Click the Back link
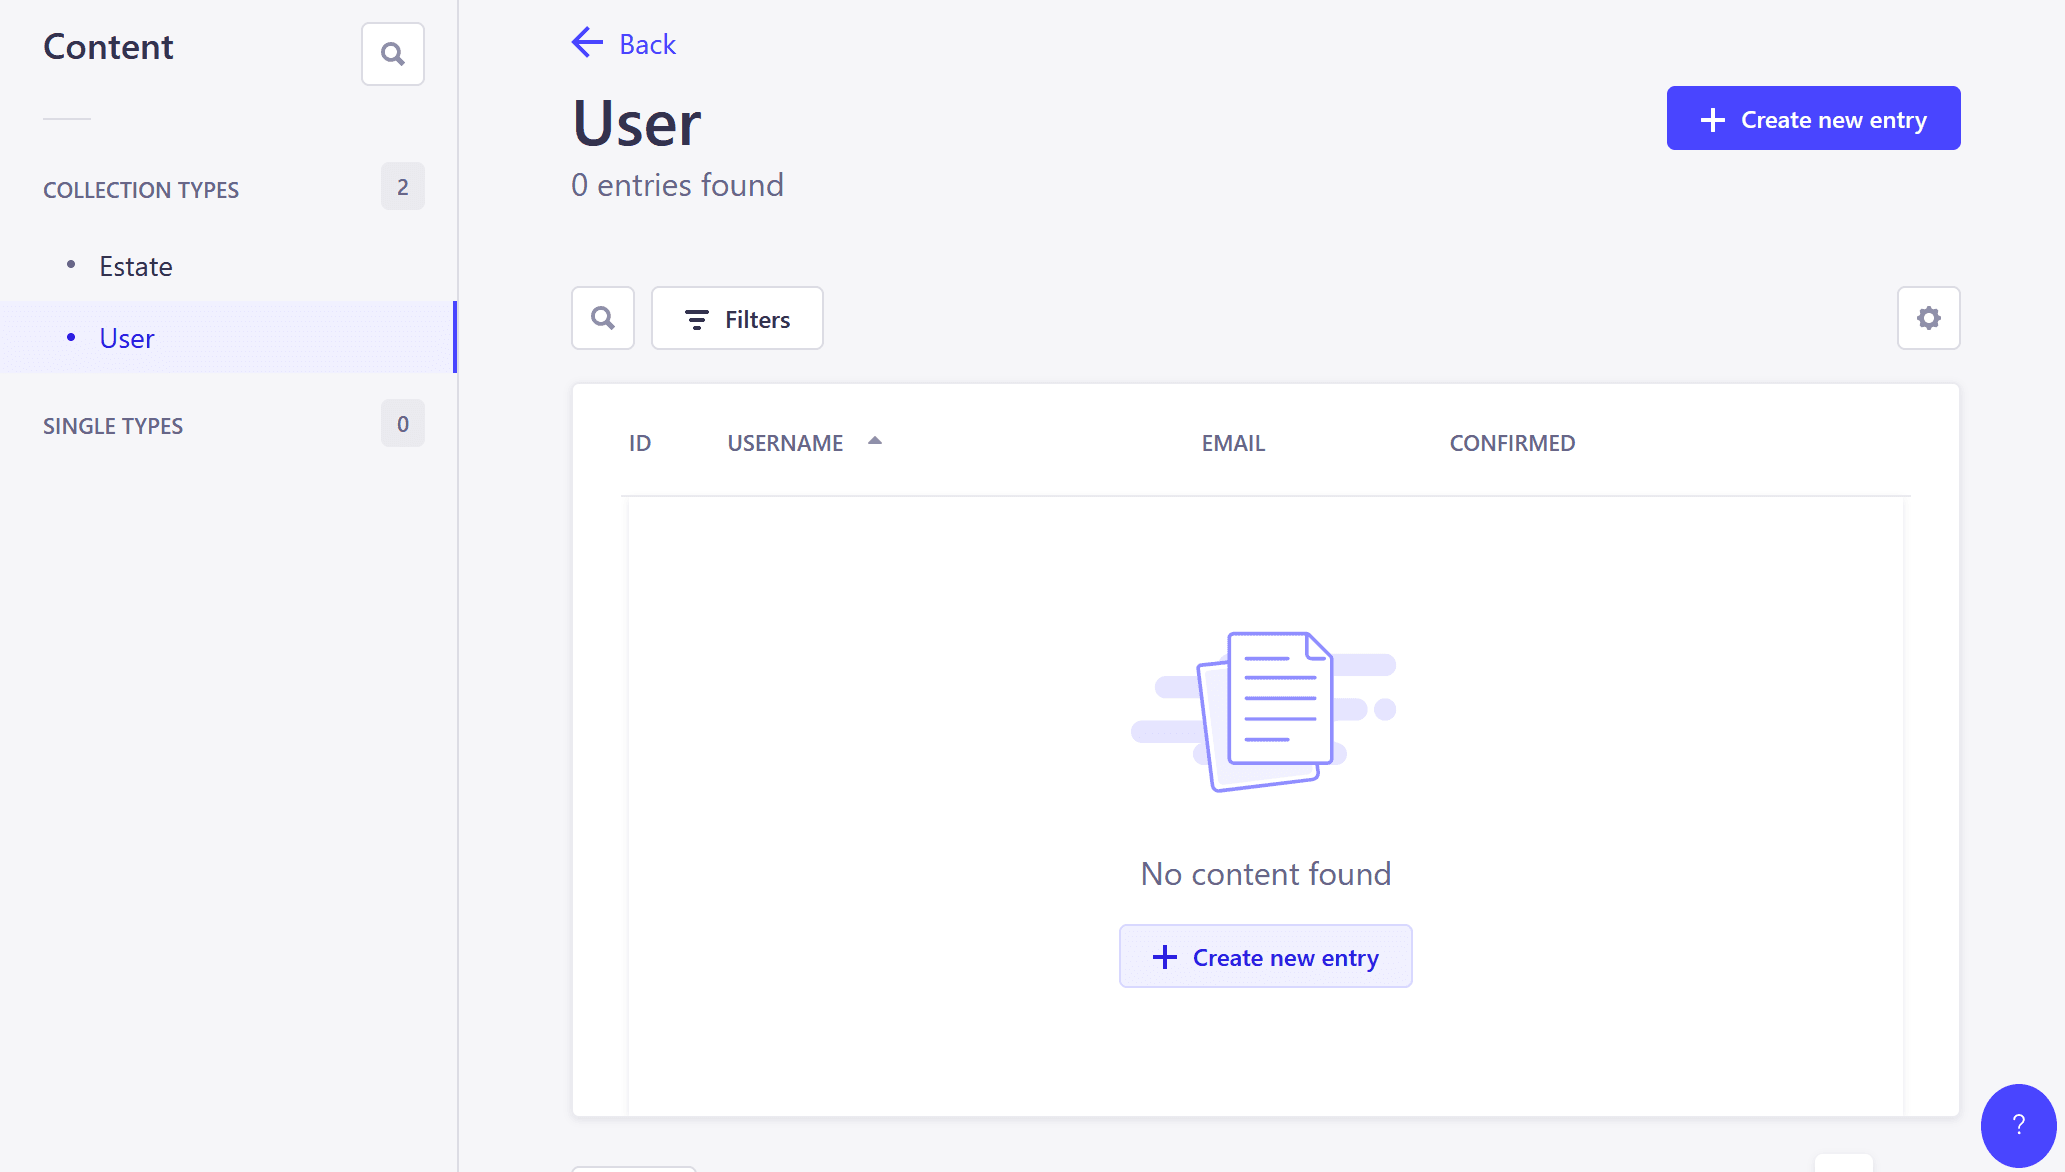2065x1172 pixels. pos(646,43)
